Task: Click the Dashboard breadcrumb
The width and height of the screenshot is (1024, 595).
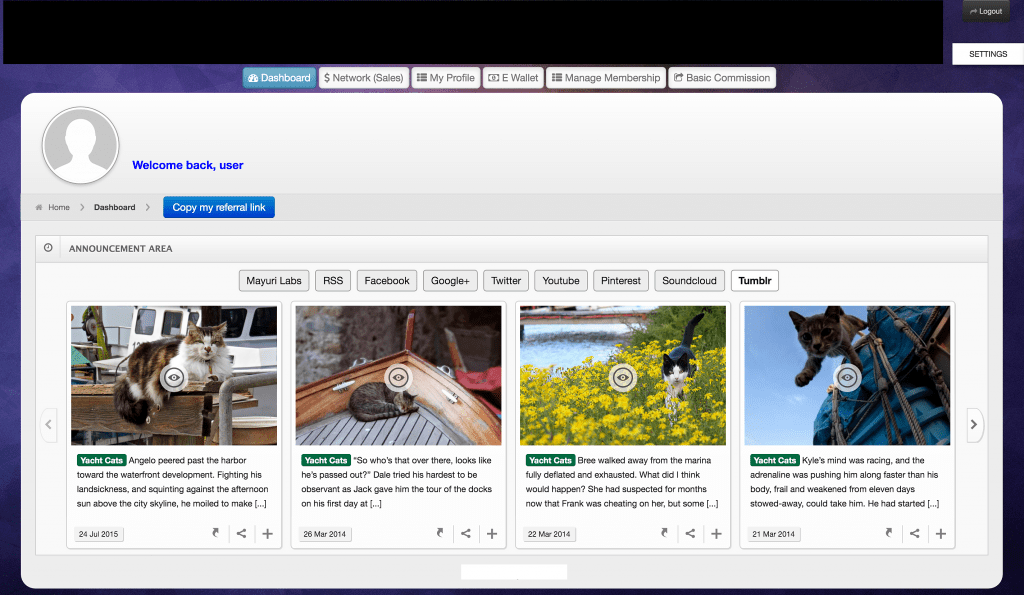Action: click(x=114, y=207)
